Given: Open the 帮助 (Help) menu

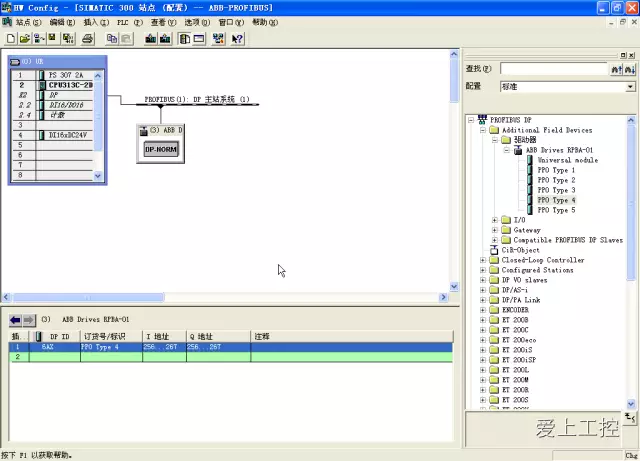Looking at the screenshot, I should point(265,22).
